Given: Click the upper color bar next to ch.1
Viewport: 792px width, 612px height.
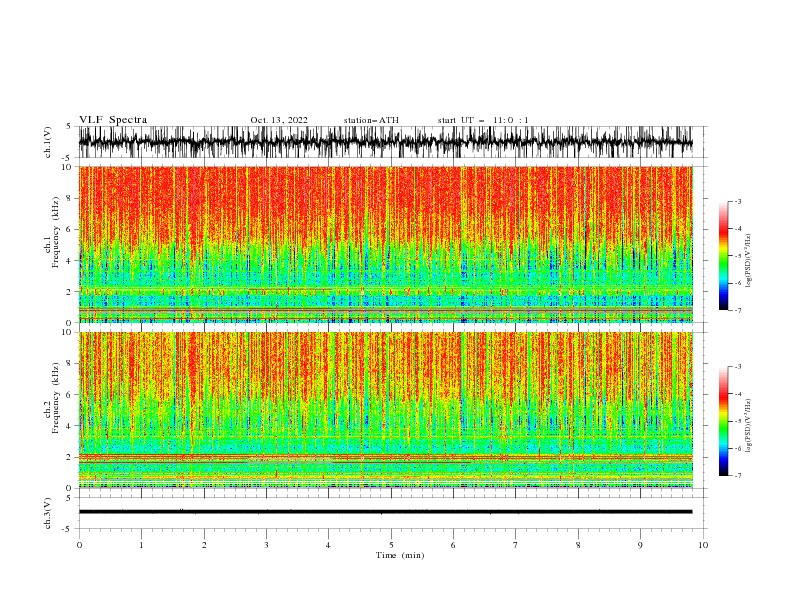Looking at the screenshot, I should coord(723,256).
